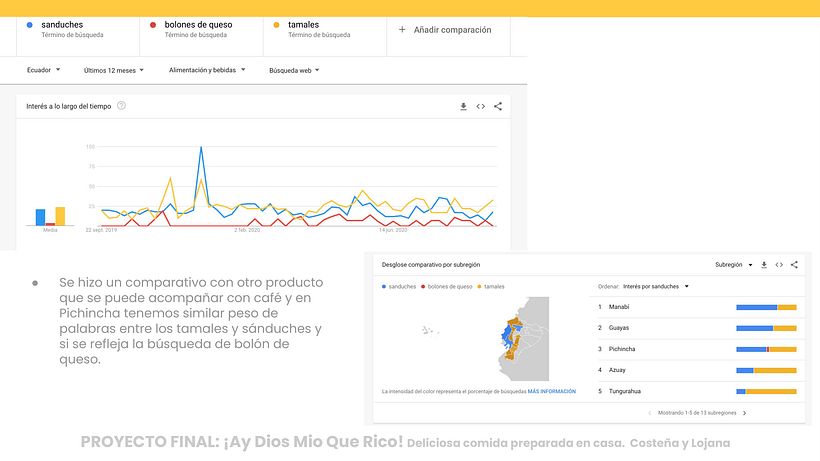Click help icon beside Interés a lo largo
The width and height of the screenshot is (820, 461).
[121, 105]
